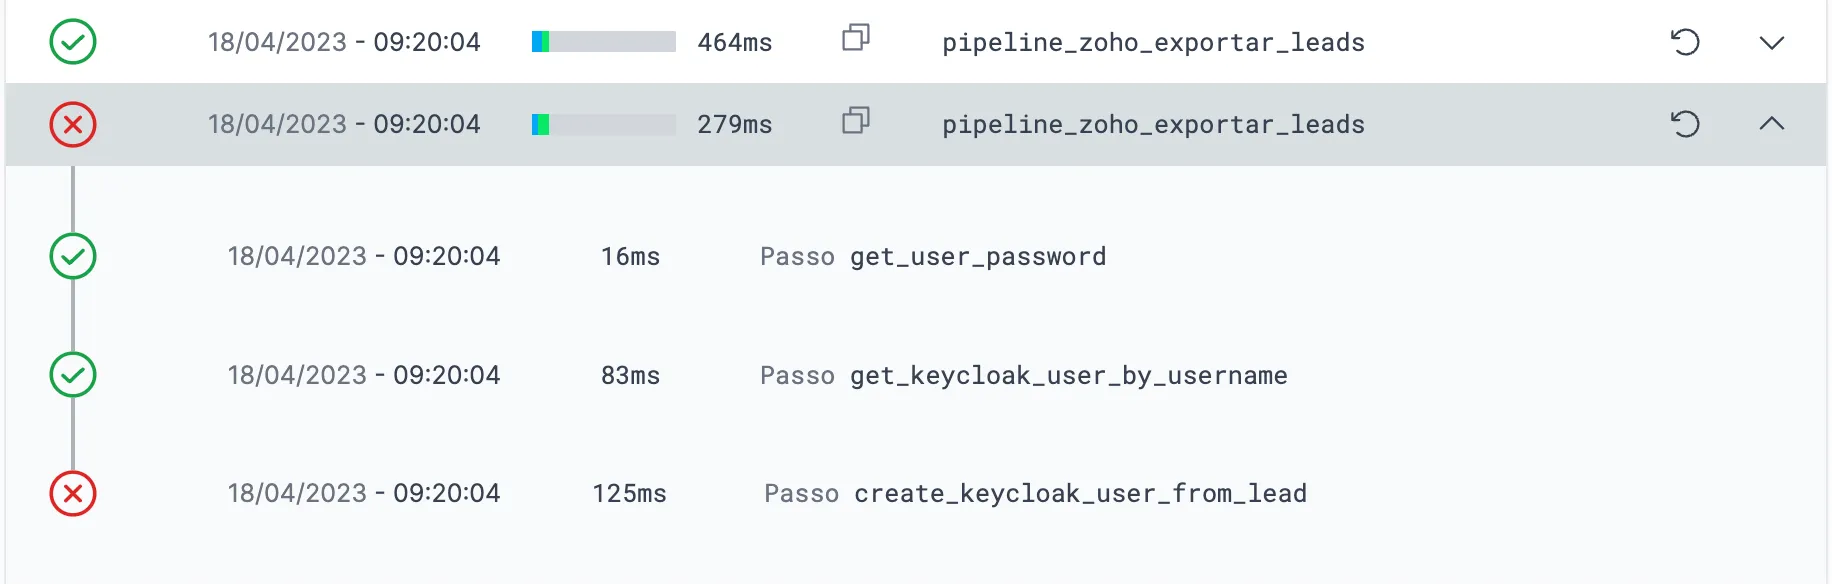1832x584 pixels.
Task: Select pipeline_zoho_exportar_leads name in the failed run
Action: (1153, 125)
